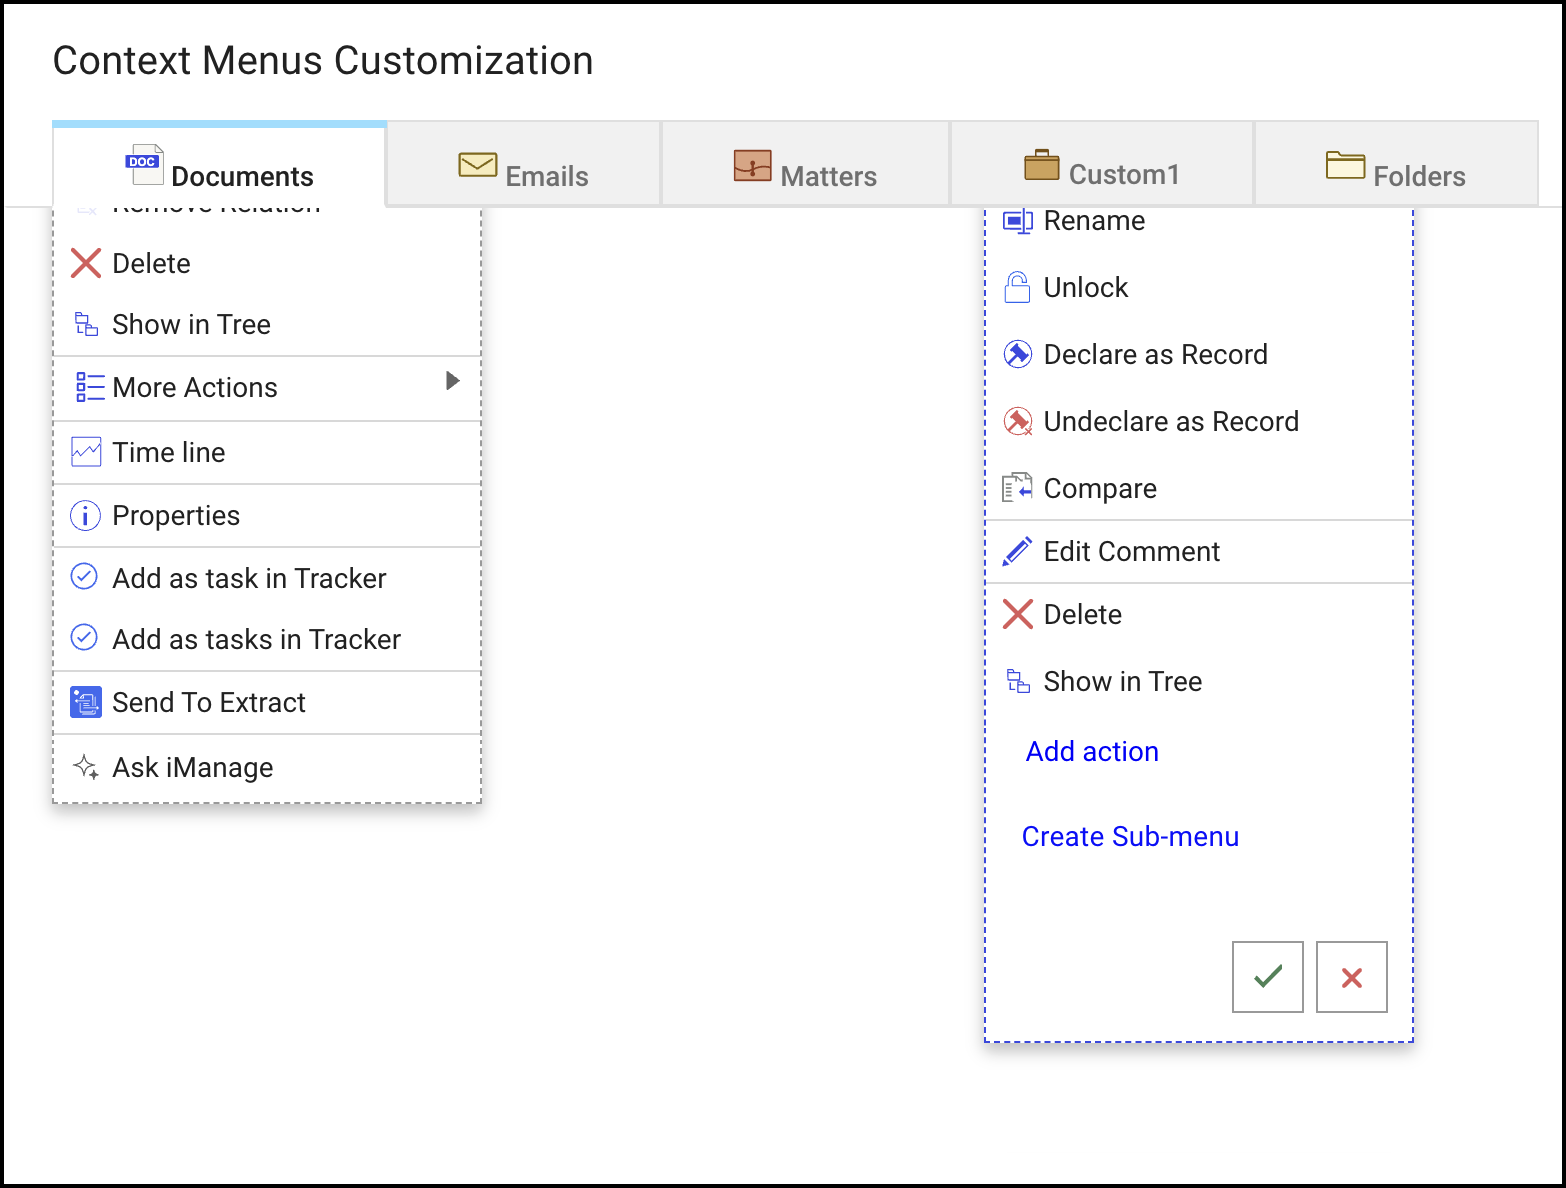Click the Edit Comment pencil icon
Image resolution: width=1566 pixels, height=1188 pixels.
pos(1017,552)
